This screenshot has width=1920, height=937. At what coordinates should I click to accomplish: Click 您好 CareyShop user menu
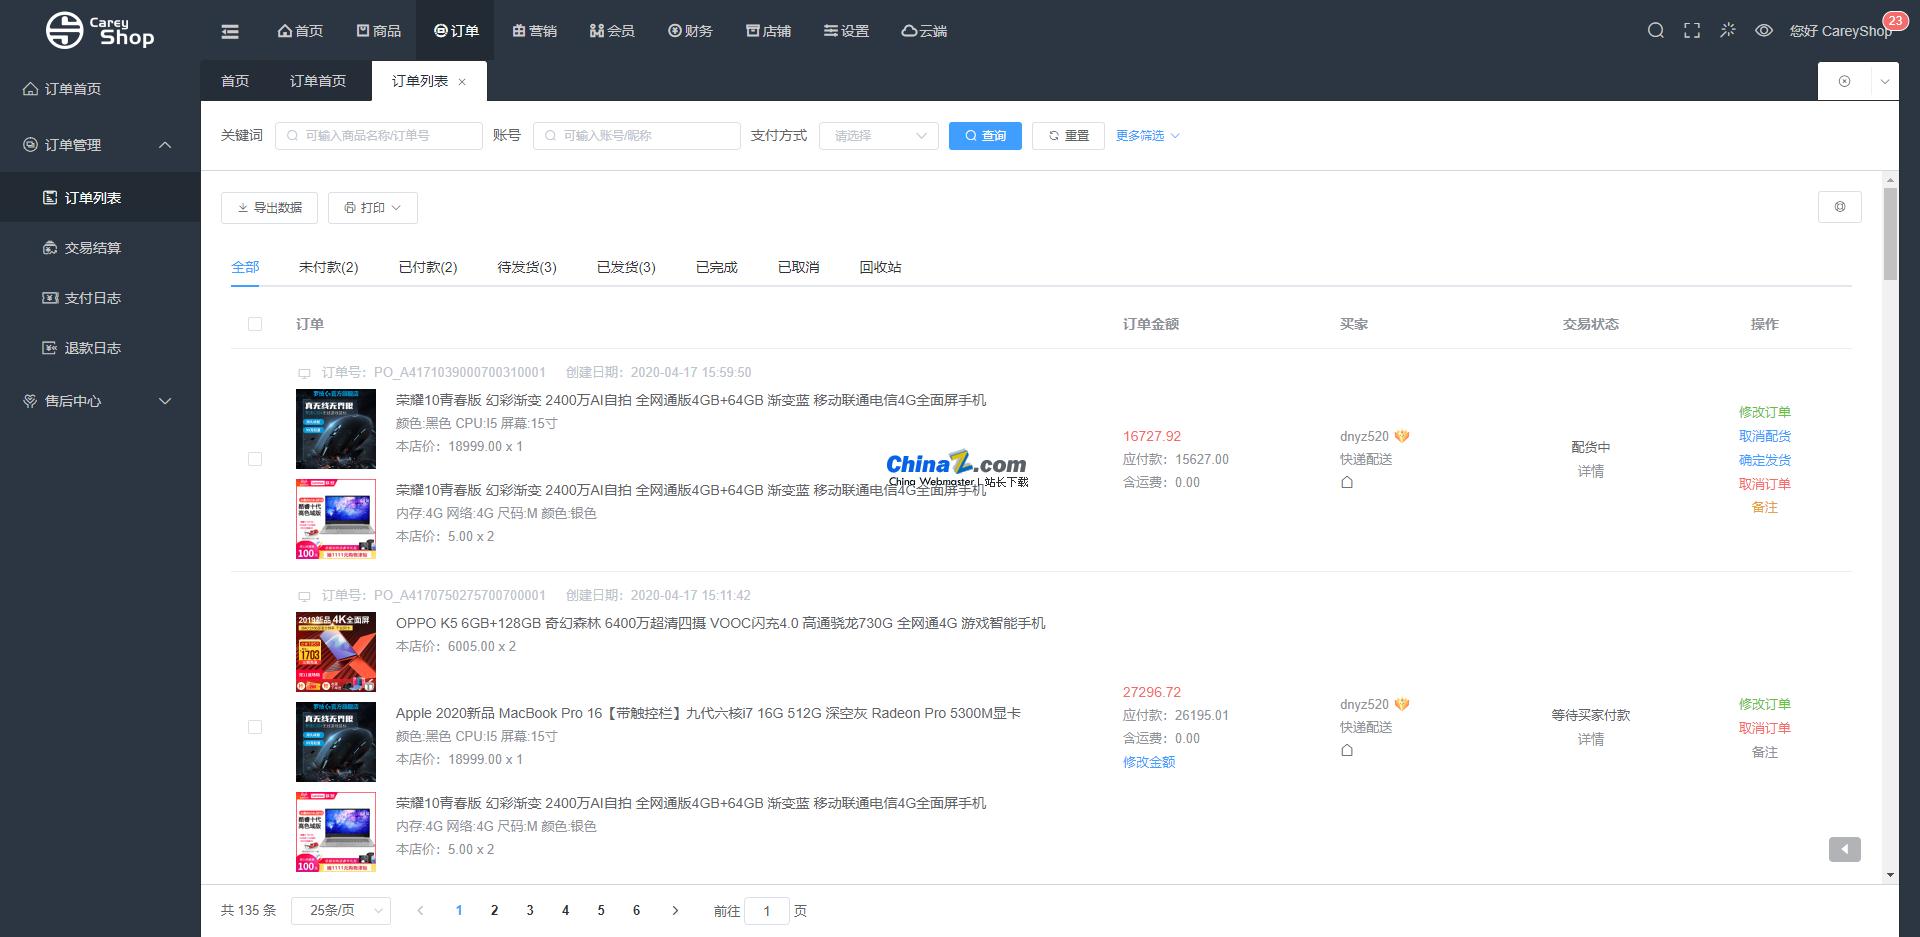1840,31
